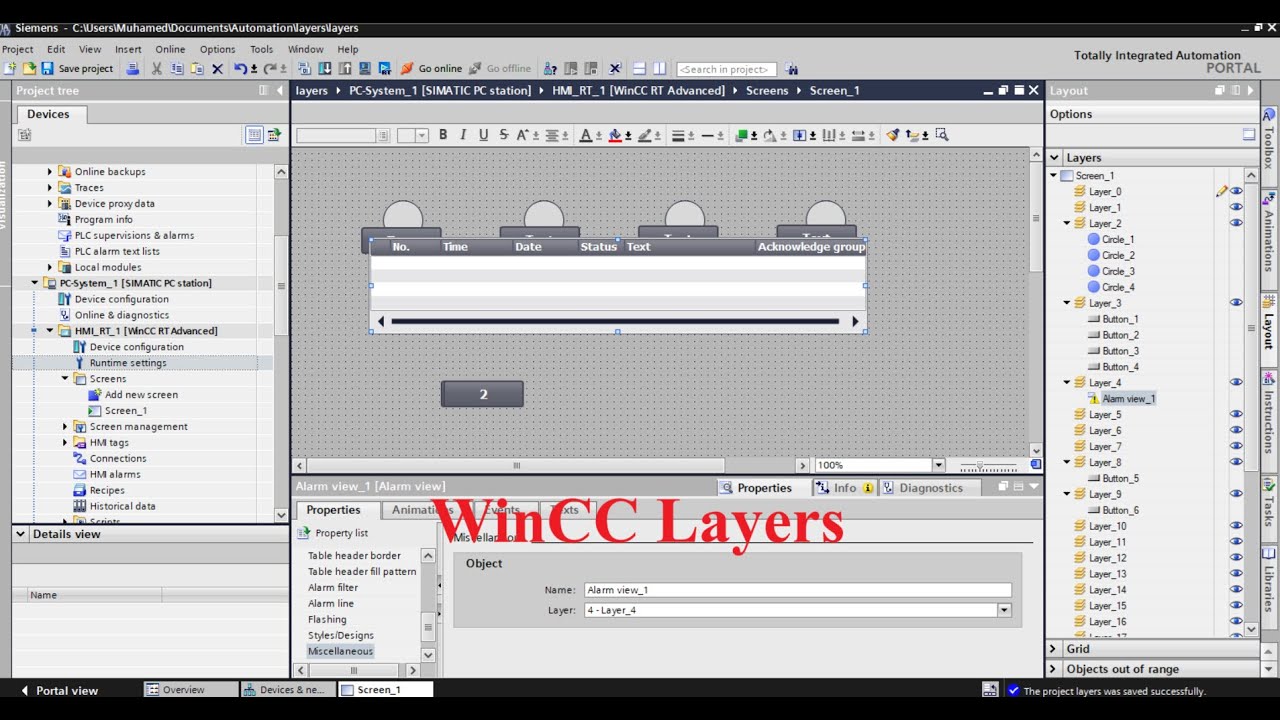Open the Options menu

click(x=217, y=49)
